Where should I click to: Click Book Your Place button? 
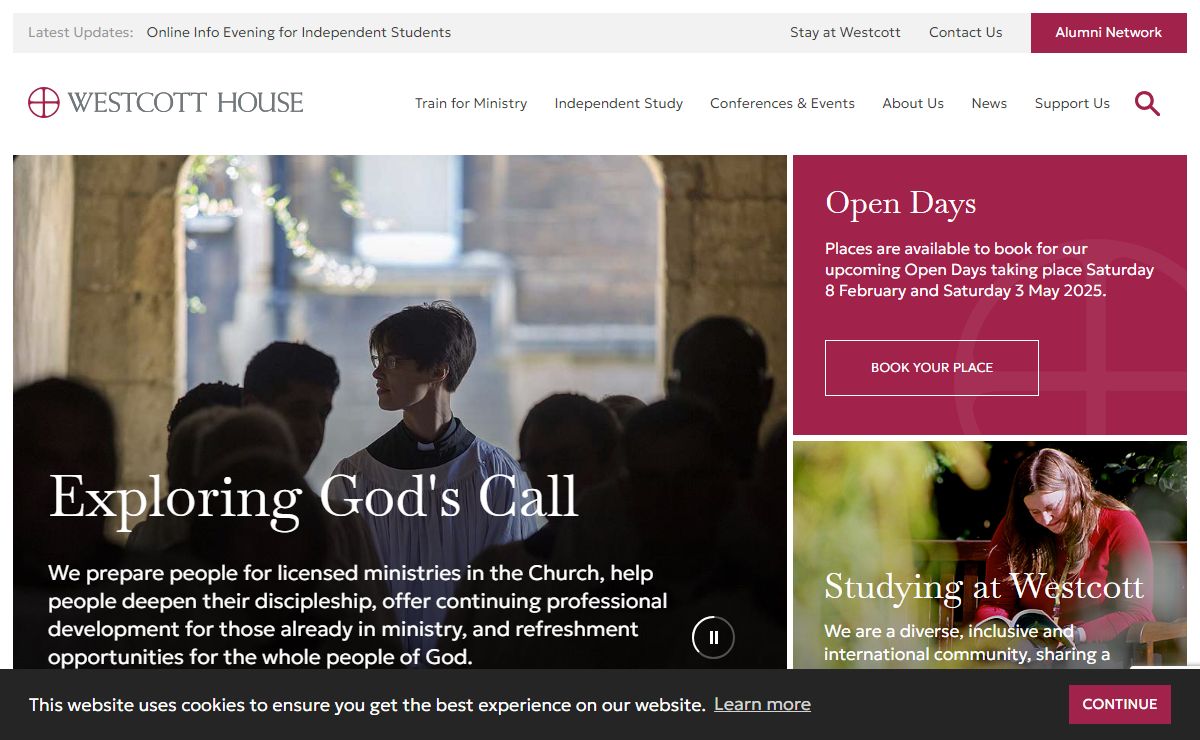coord(932,368)
